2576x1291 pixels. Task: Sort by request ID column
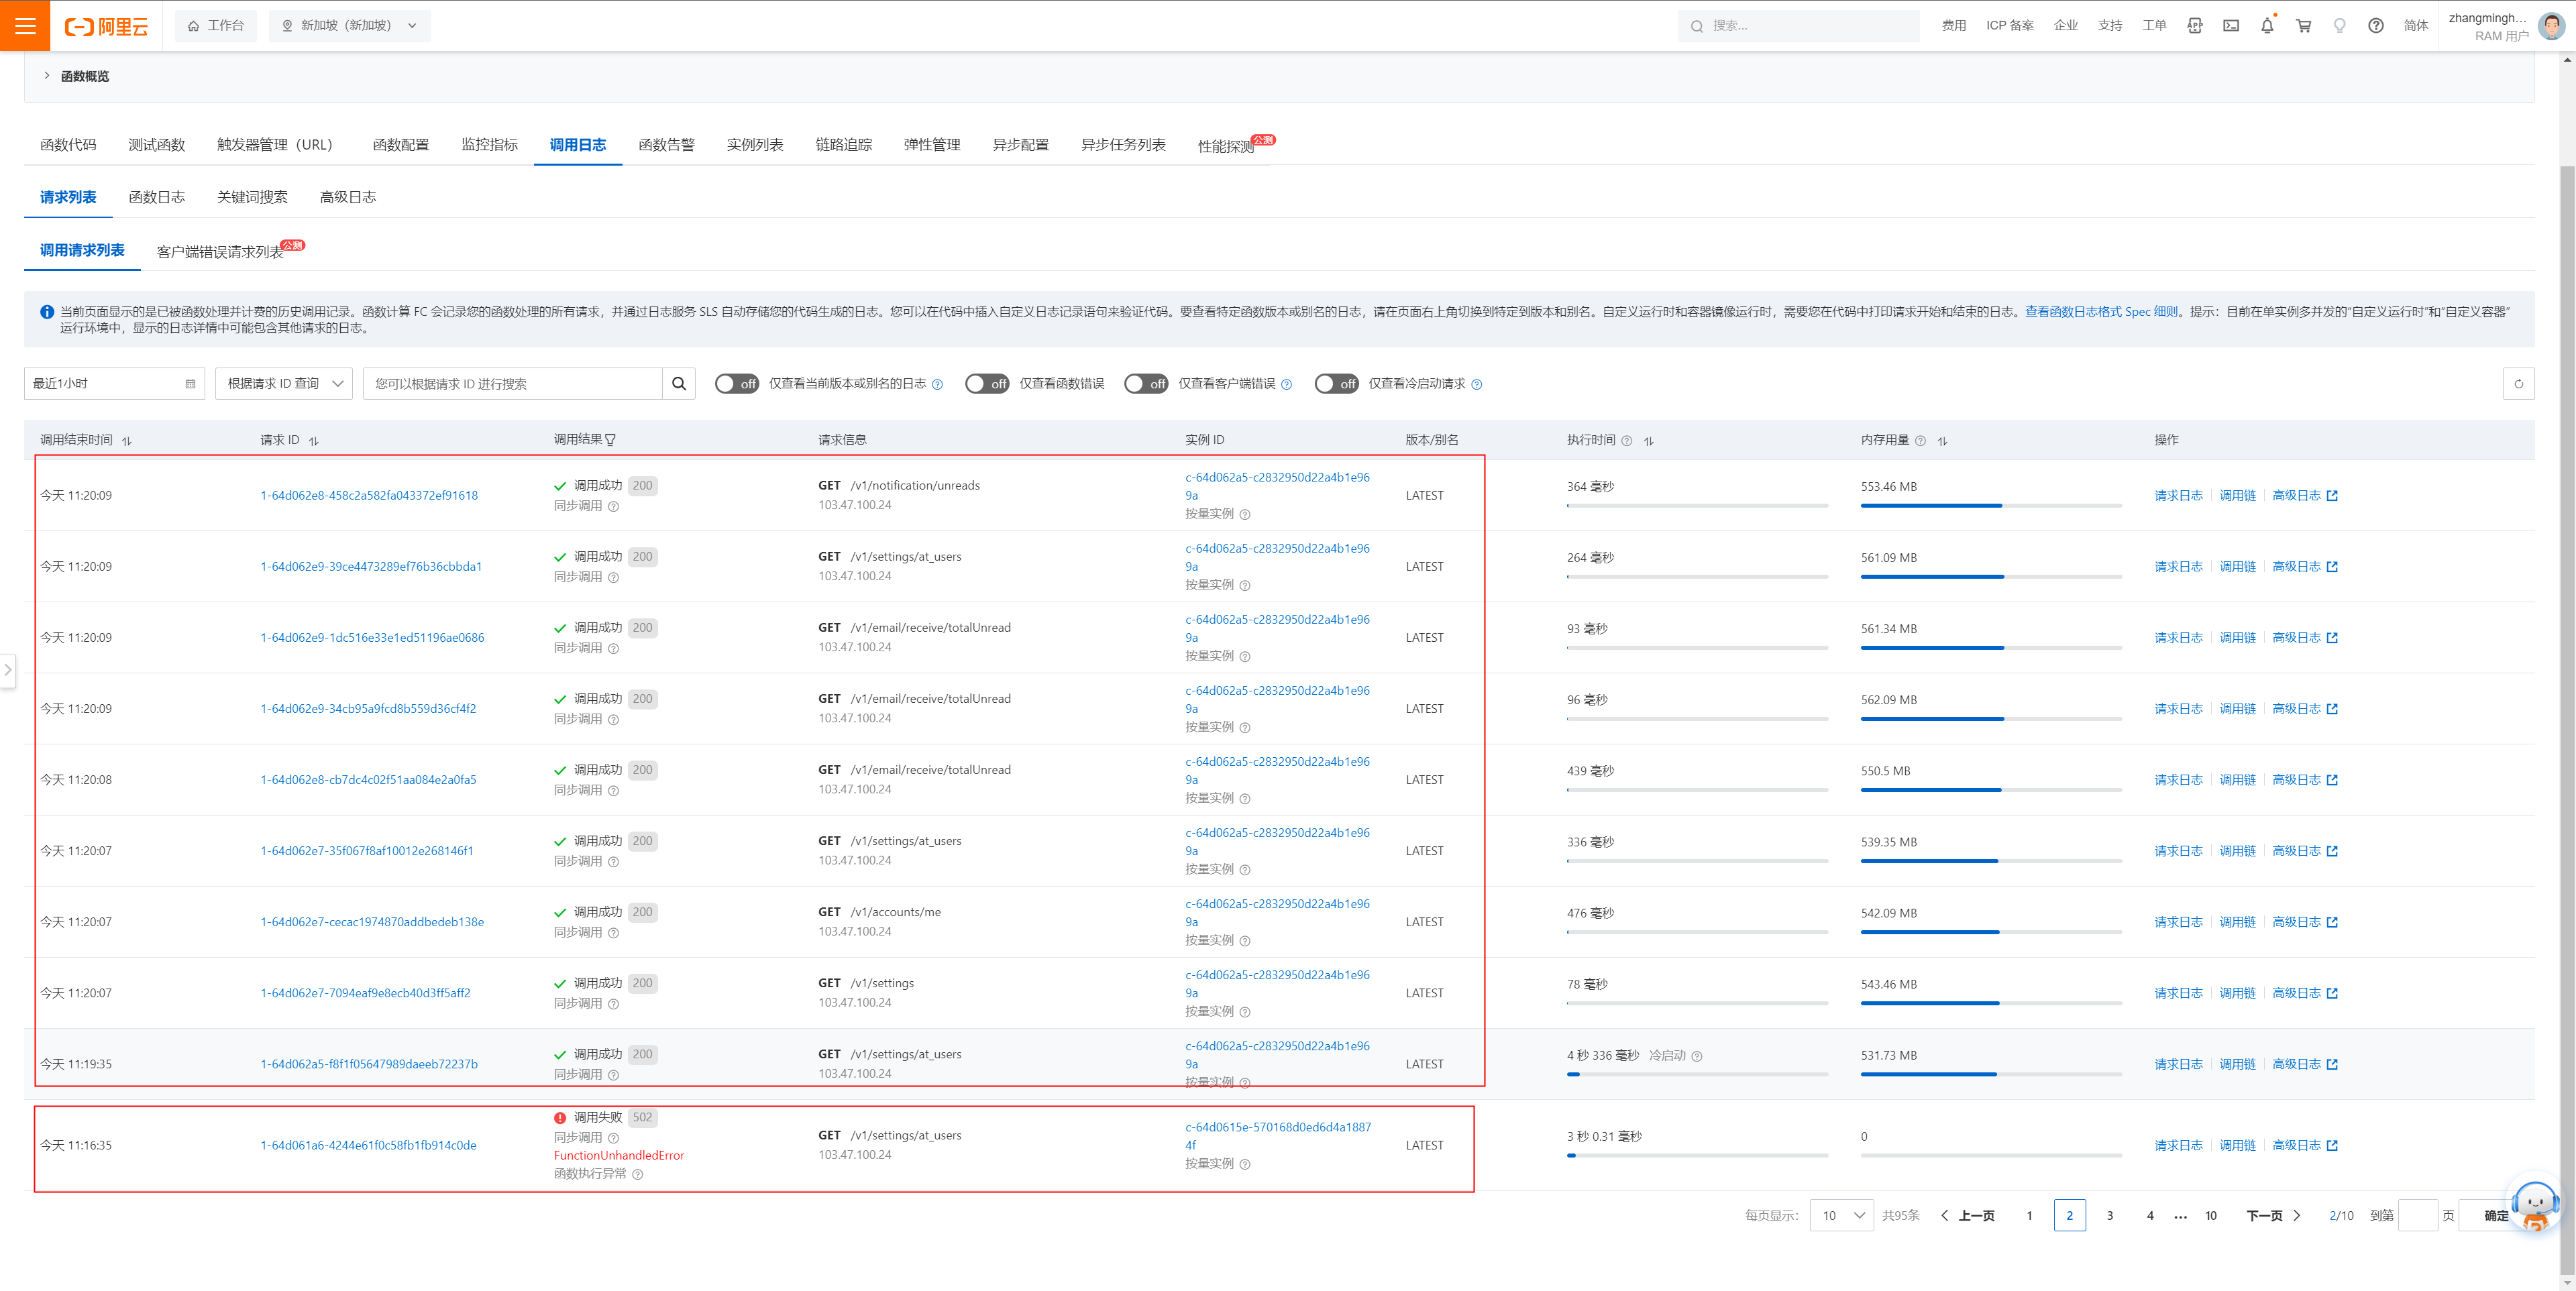tap(314, 441)
